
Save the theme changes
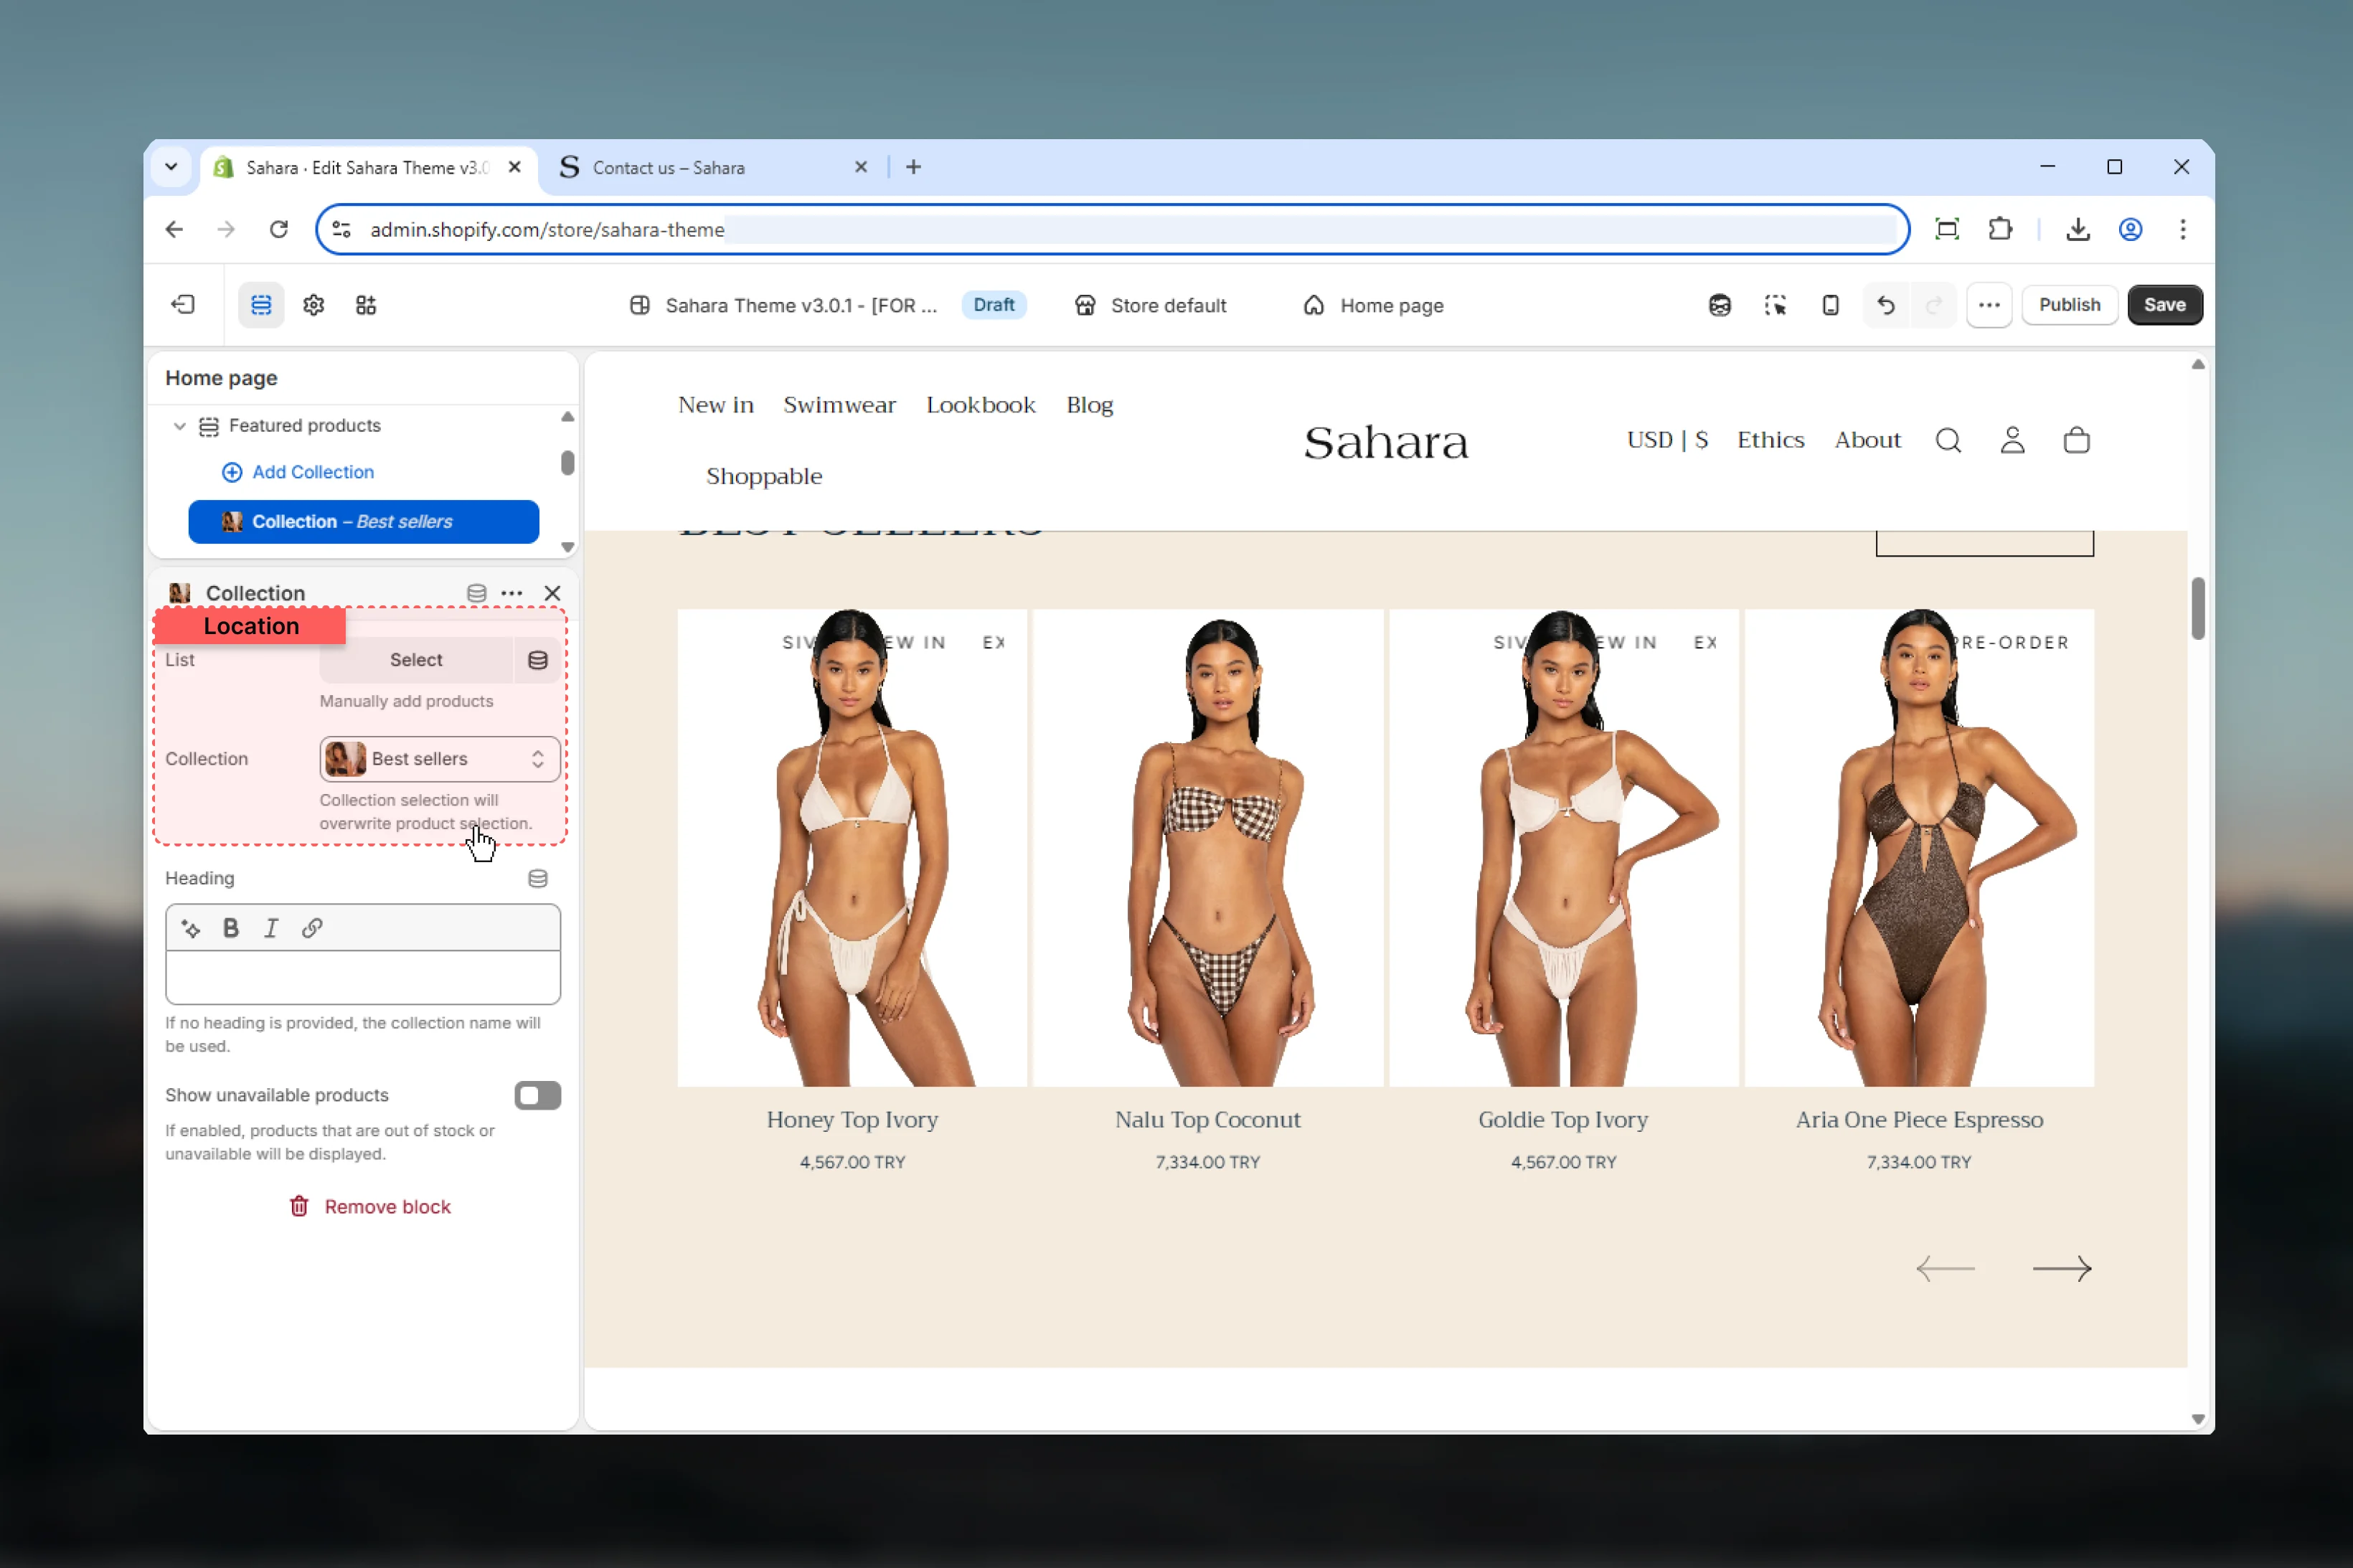click(2164, 305)
